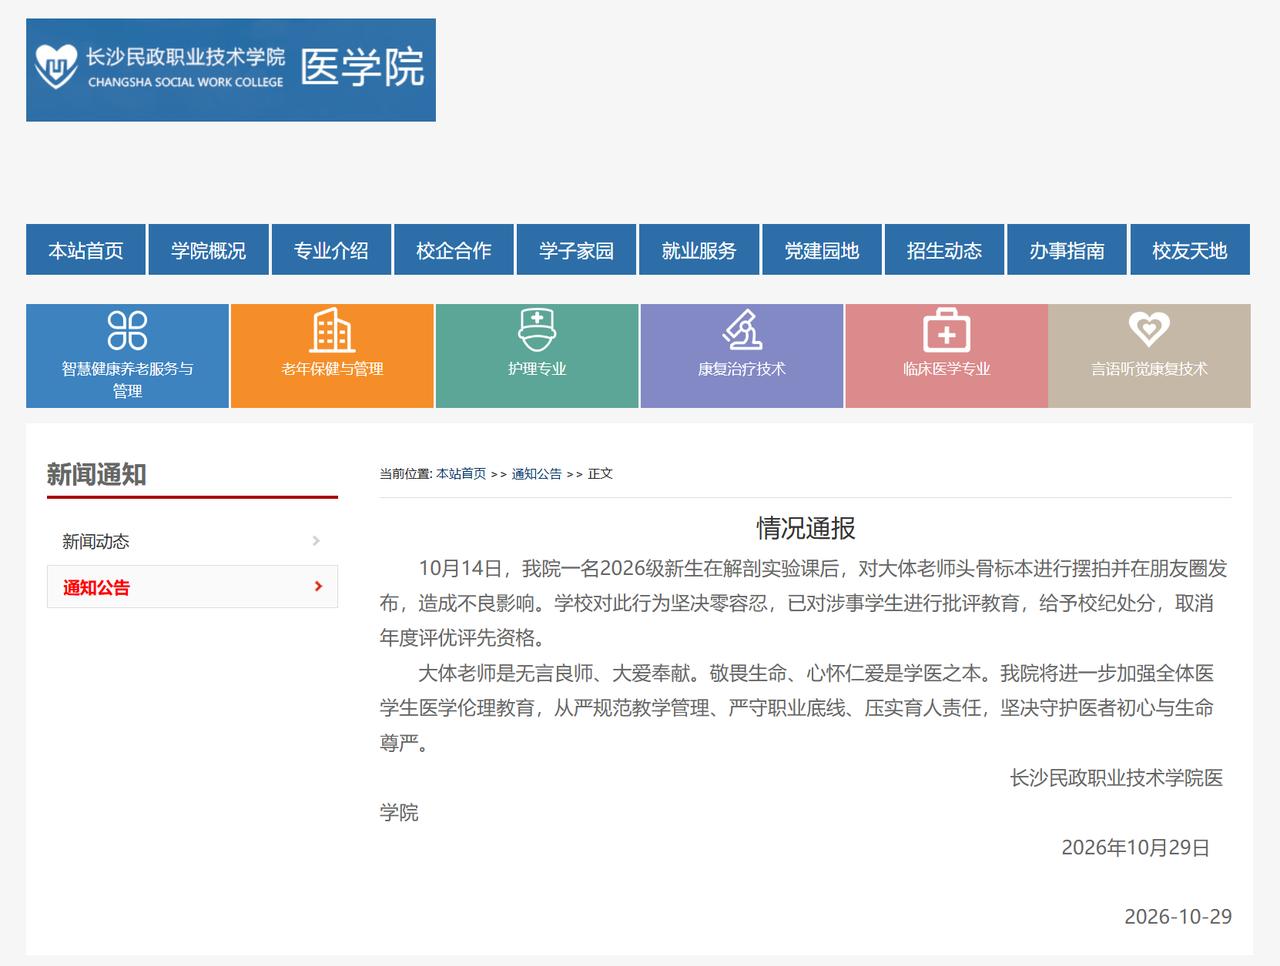Click the article date 2026年10月29日
Image resolution: width=1280 pixels, height=966 pixels.
(1135, 848)
